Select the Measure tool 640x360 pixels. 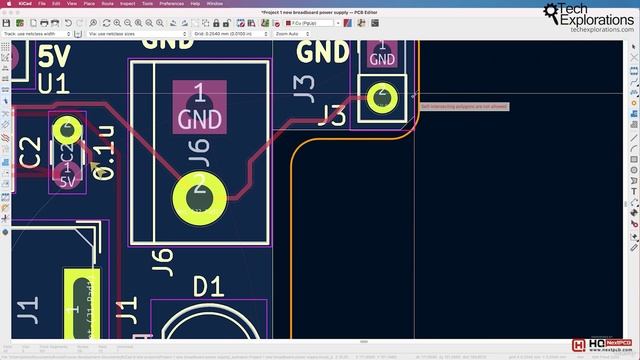coord(633,247)
